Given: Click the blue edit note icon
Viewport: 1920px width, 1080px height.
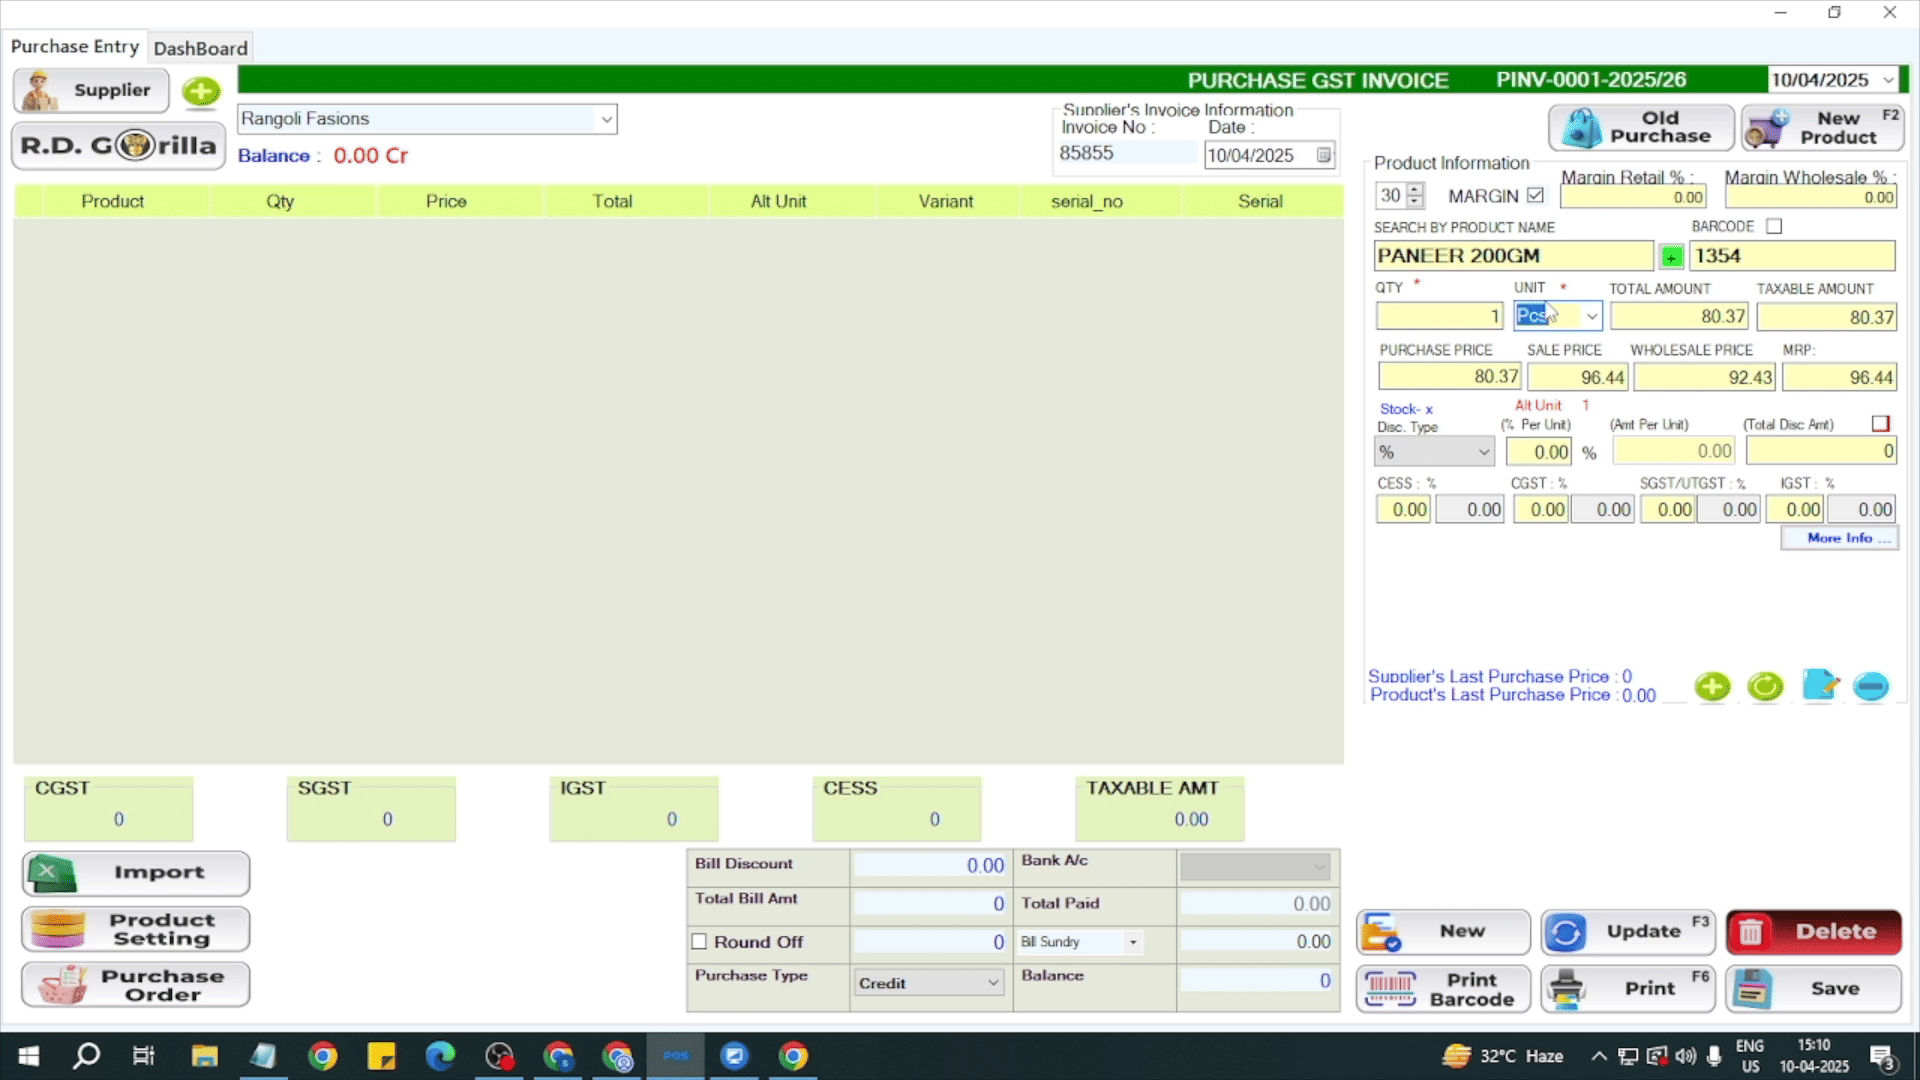Looking at the screenshot, I should coord(1820,686).
